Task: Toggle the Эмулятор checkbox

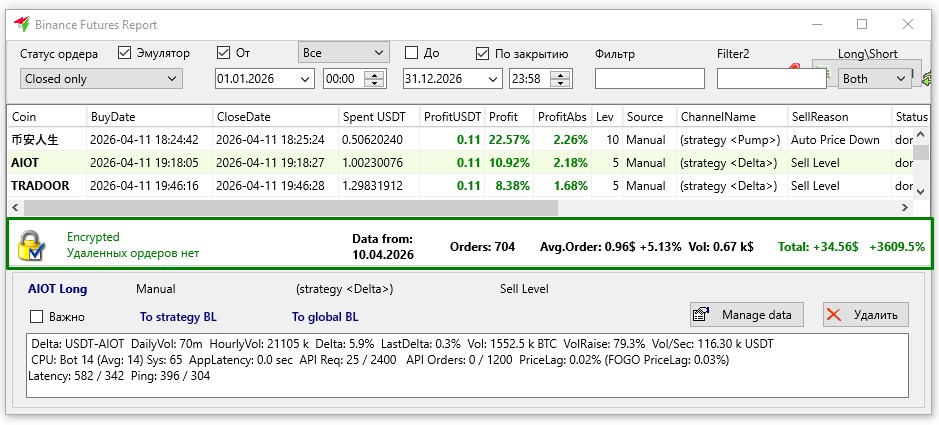Action: point(126,53)
